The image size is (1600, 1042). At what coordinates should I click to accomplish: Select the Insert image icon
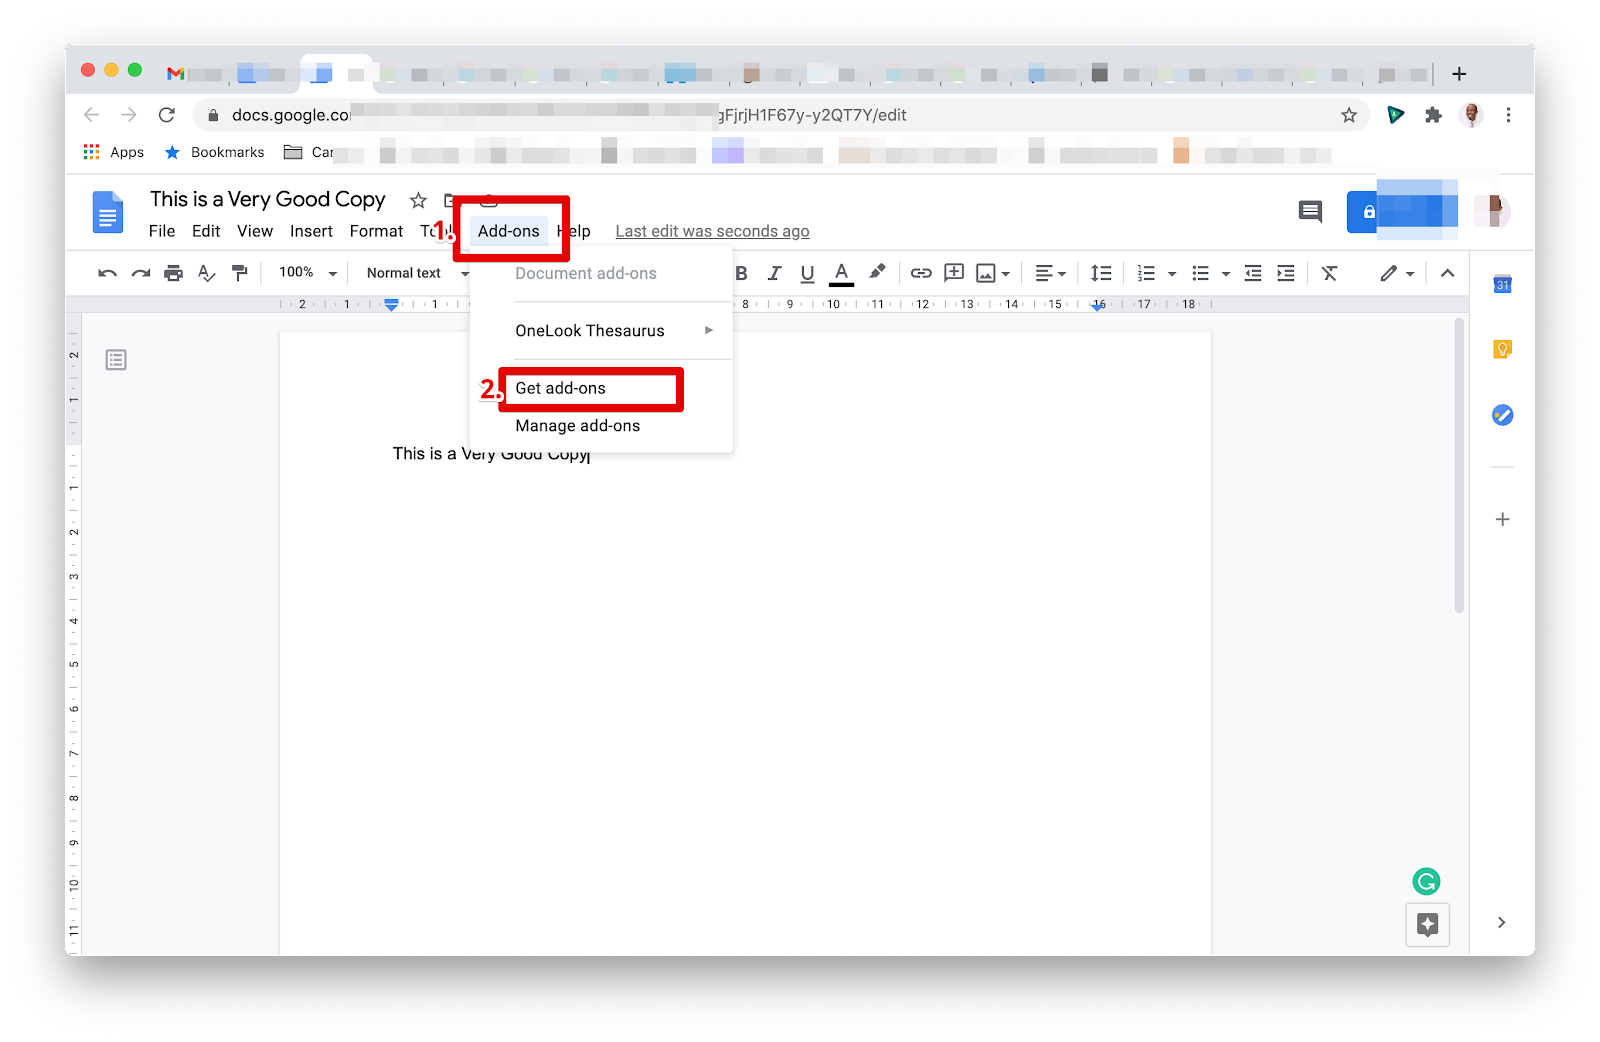point(987,272)
